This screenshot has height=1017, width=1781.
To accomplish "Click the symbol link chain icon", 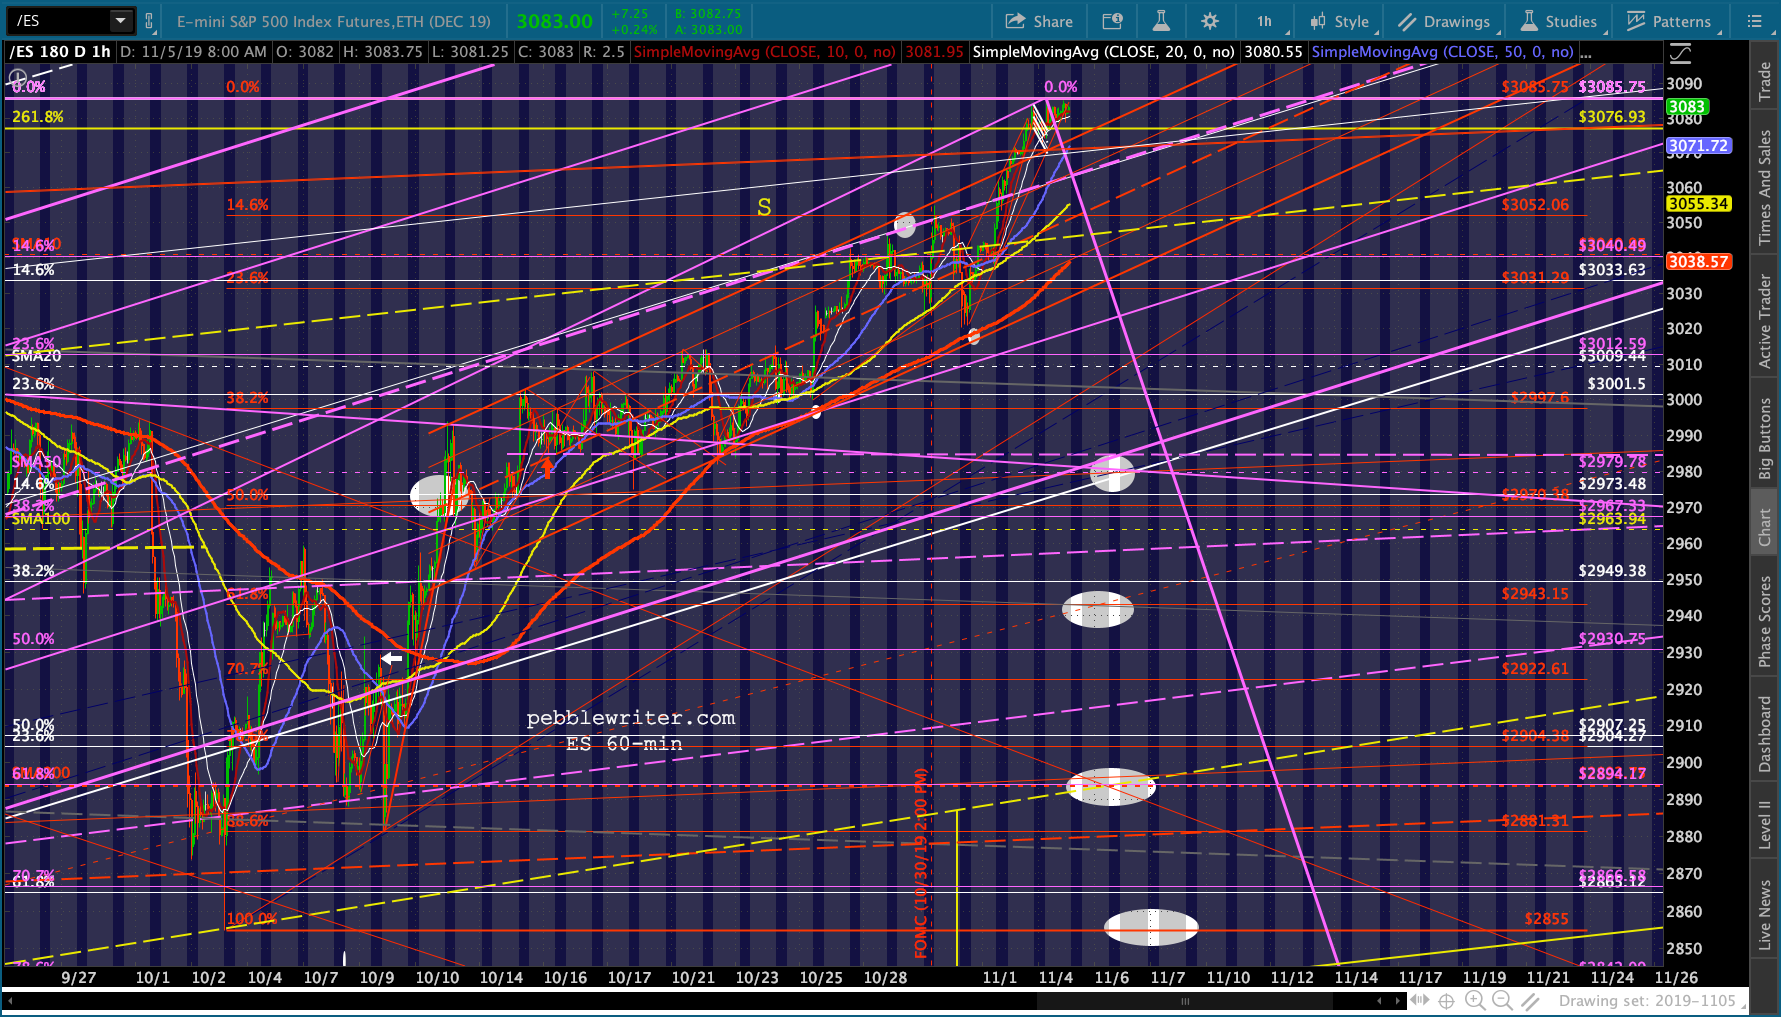I will coord(149,21).
